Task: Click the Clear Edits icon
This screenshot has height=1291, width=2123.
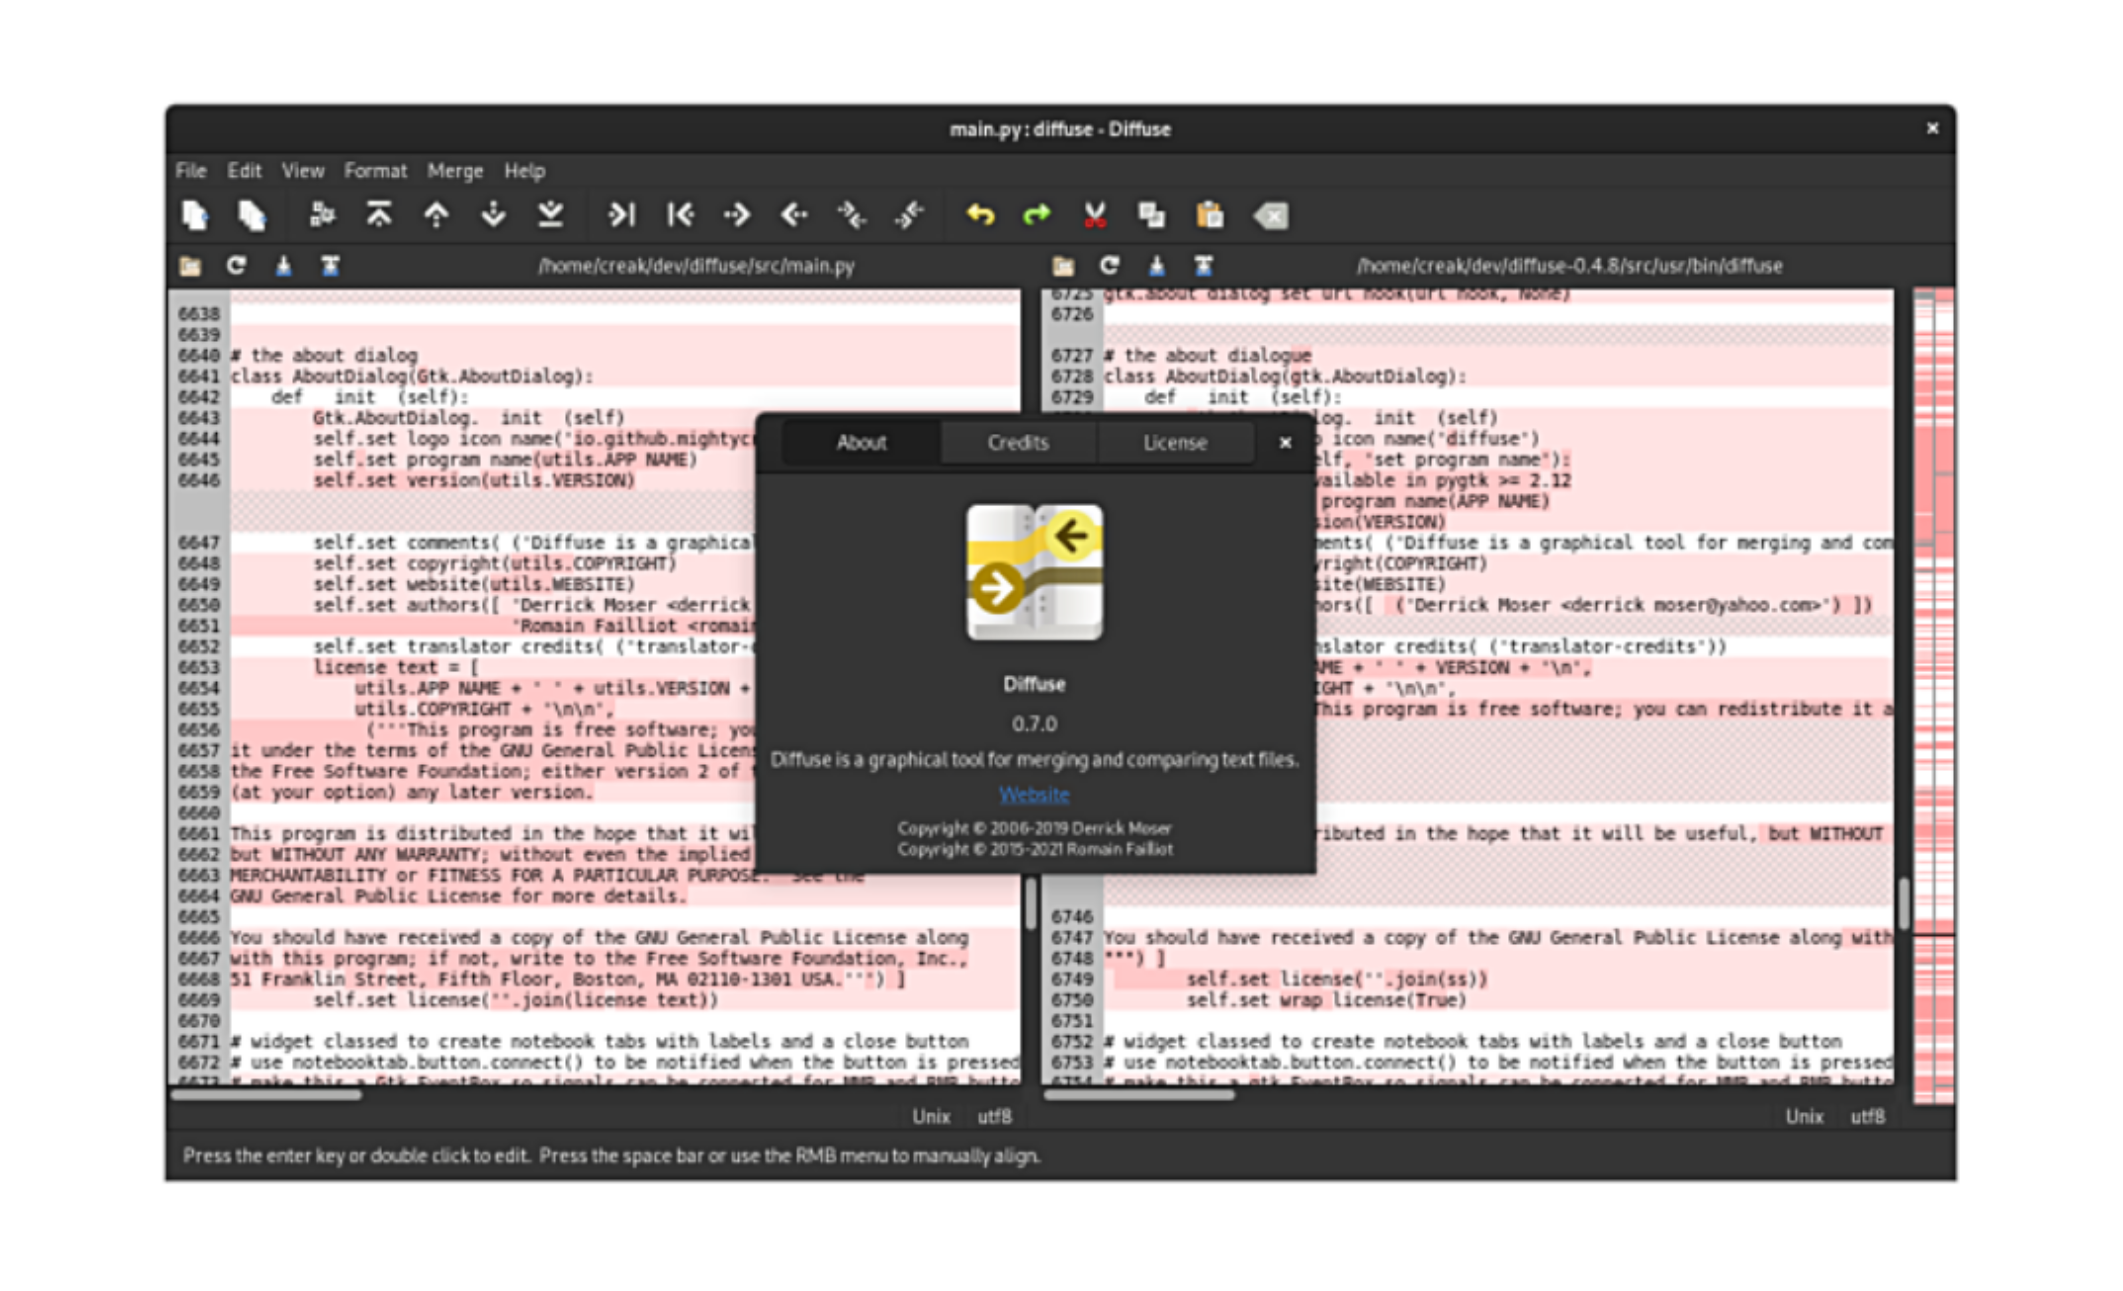Action: point(1271,215)
